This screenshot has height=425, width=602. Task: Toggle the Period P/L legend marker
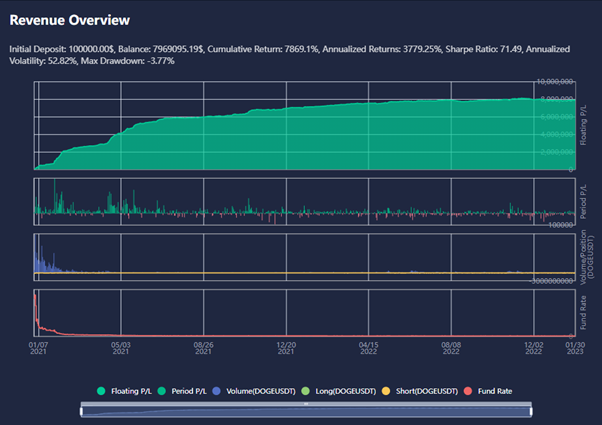[162, 391]
